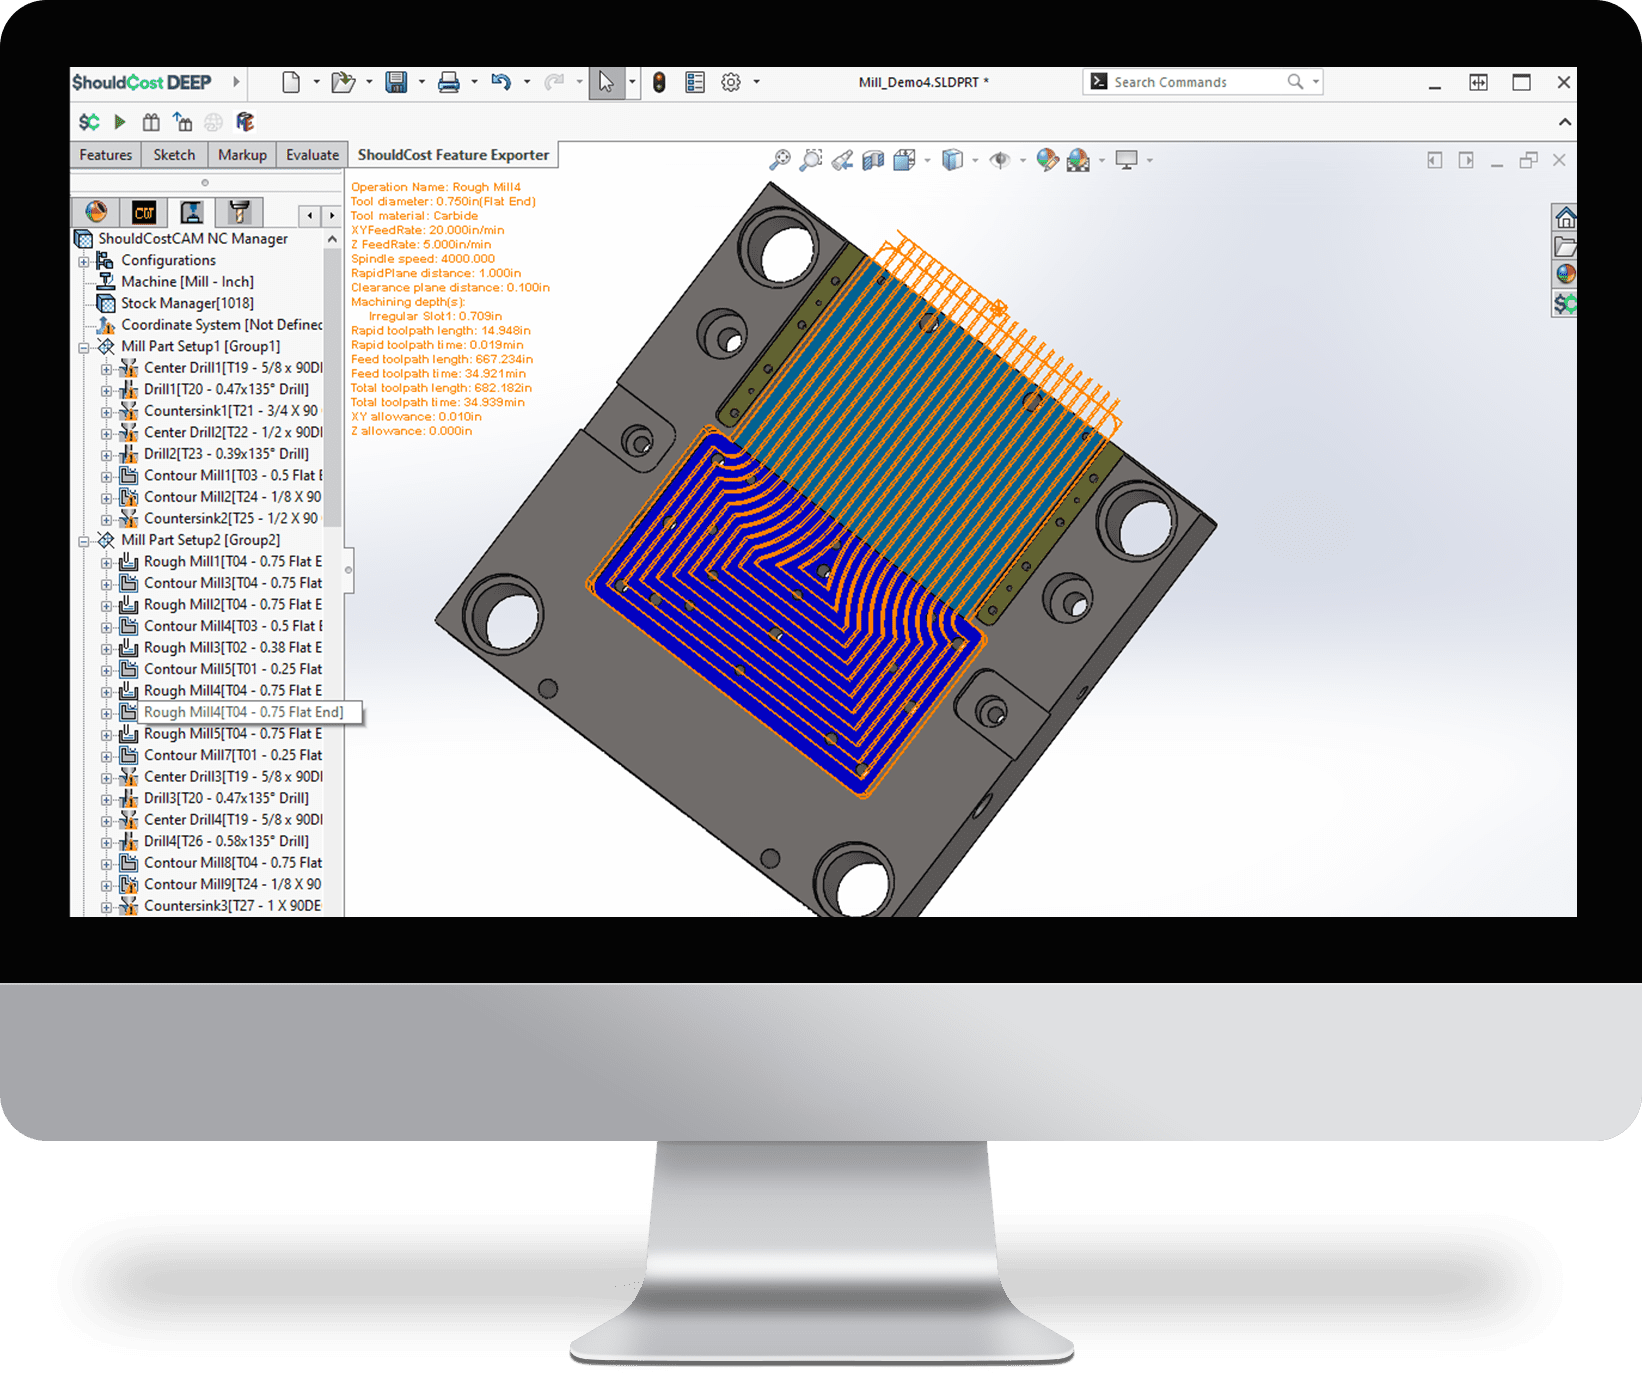
Task: Undo the last action
Action: [x=501, y=82]
